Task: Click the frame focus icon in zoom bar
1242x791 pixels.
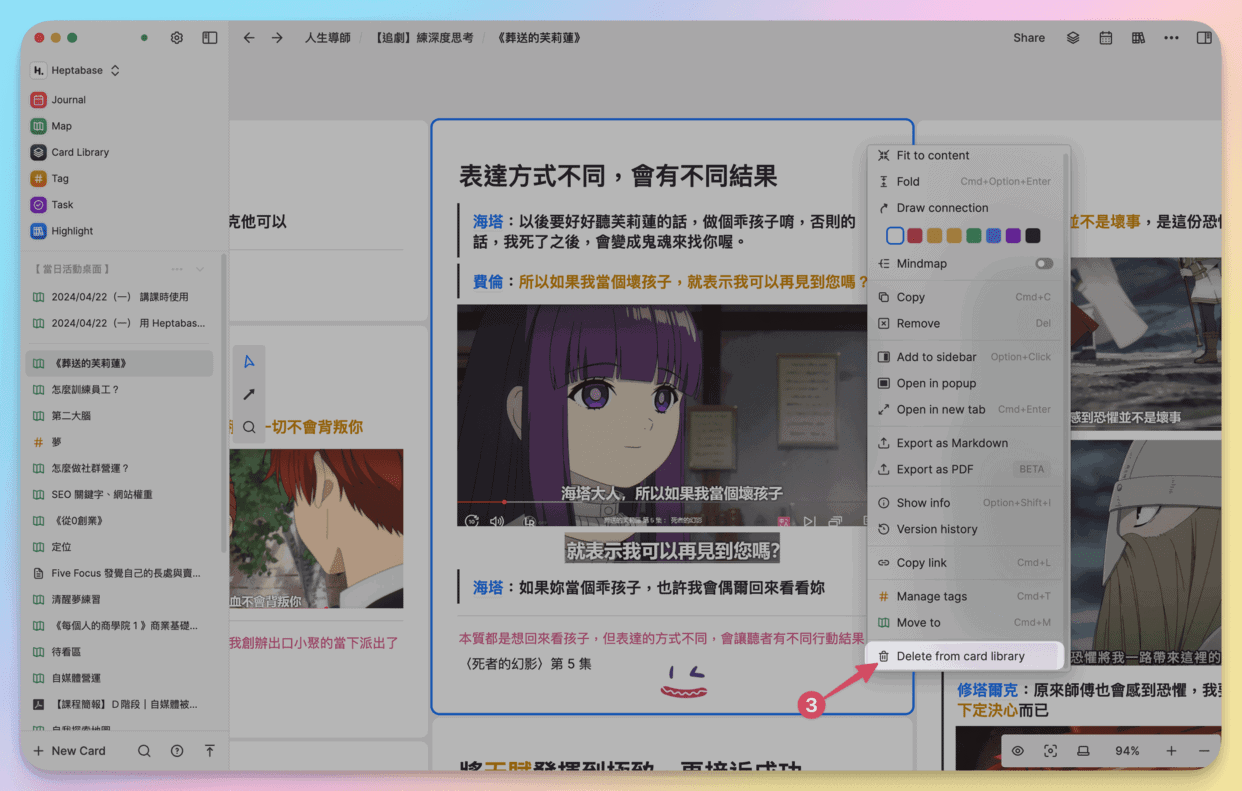Action: [x=1050, y=751]
